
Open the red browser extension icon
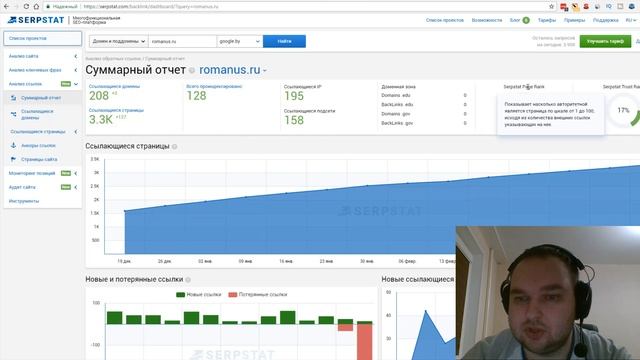pyautogui.click(x=564, y=7)
